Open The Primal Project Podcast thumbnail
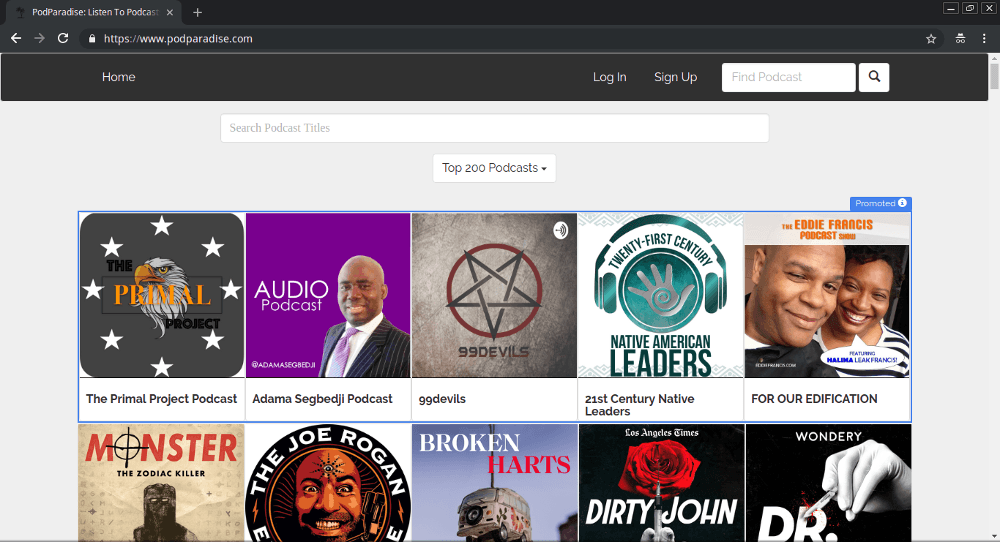The height and width of the screenshot is (542, 1000). 162,295
